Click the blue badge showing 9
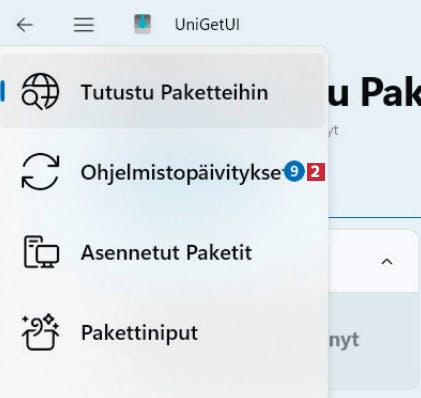 [x=294, y=171]
